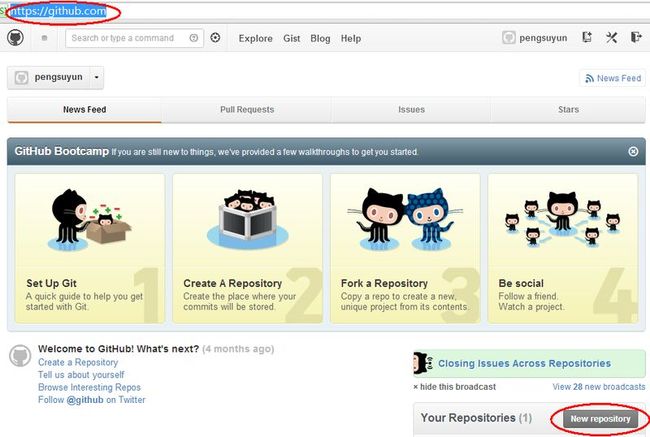Dismiss the GitHub Bootcamp banner
The image size is (650, 437).
[x=633, y=151]
